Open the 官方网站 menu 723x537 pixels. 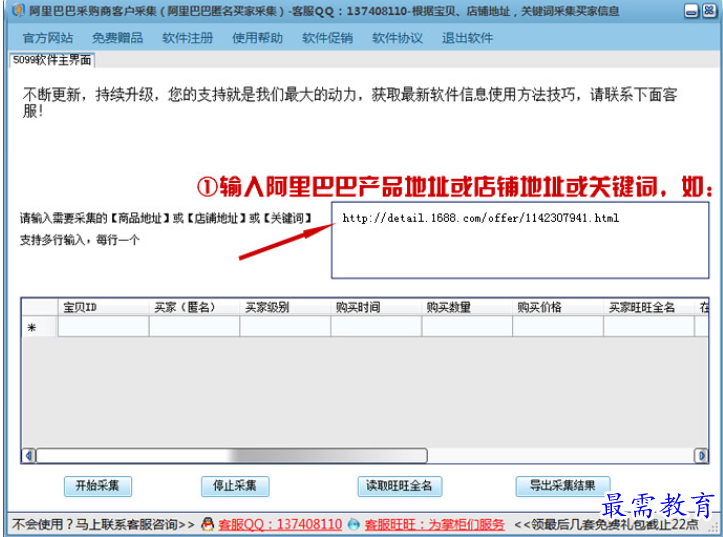[47, 38]
